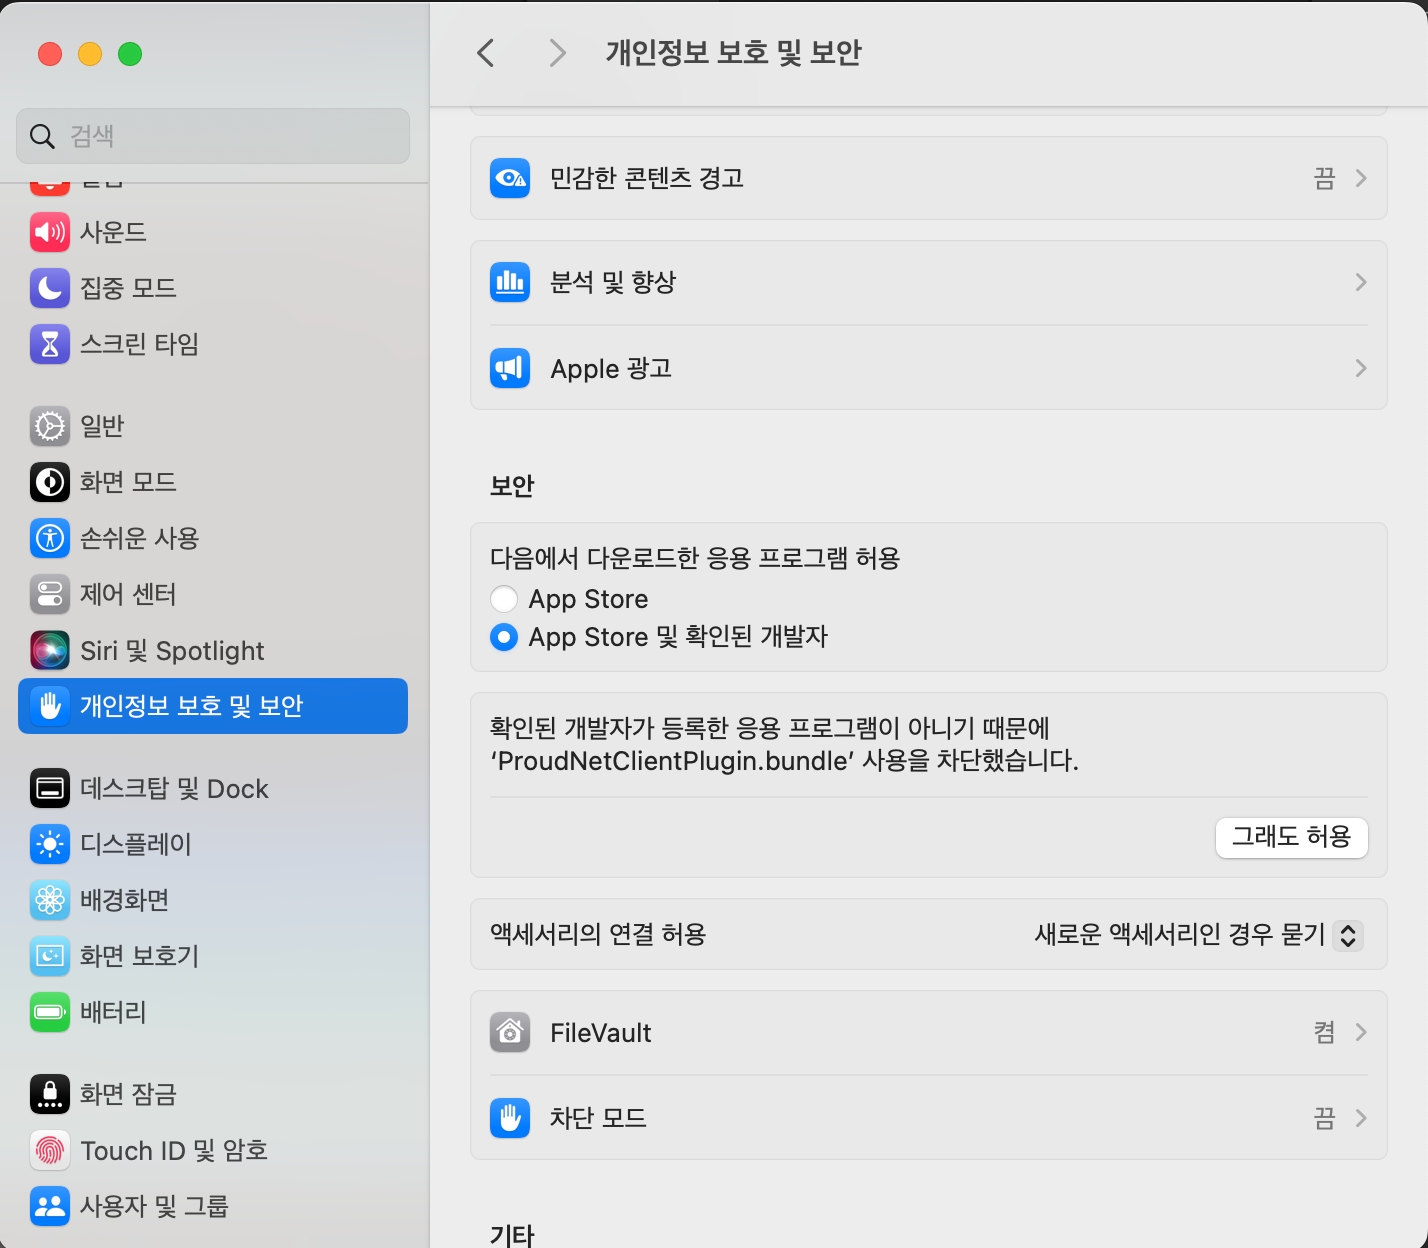Open 배터리 settings in the sidebar
1428x1248 pixels.
point(113,1012)
